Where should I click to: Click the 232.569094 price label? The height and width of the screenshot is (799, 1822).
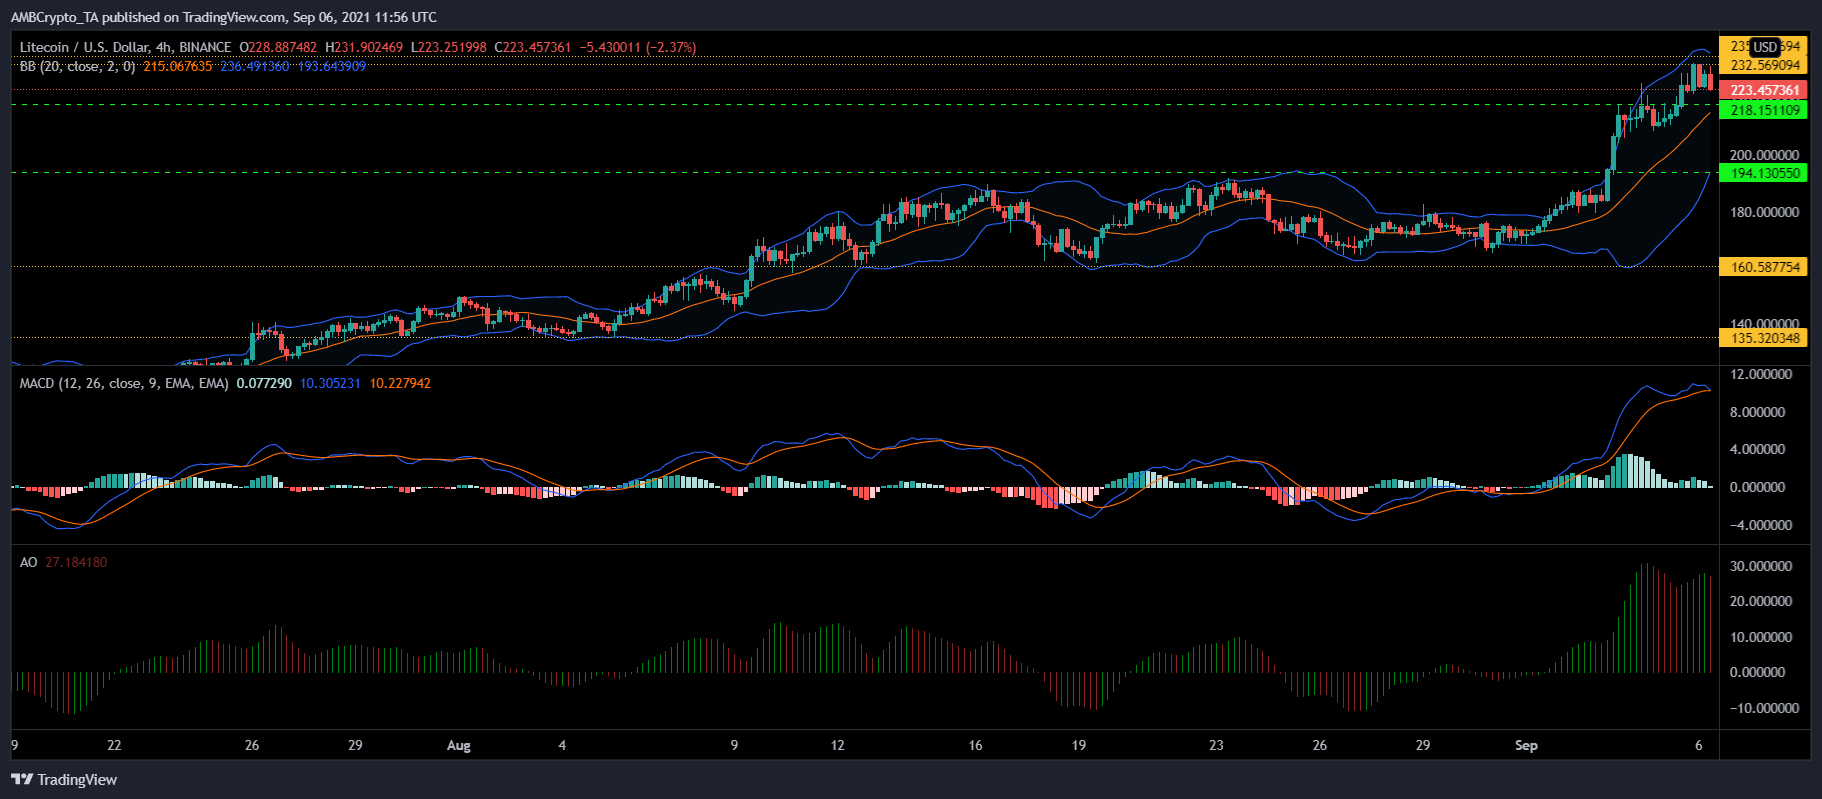coord(1765,65)
